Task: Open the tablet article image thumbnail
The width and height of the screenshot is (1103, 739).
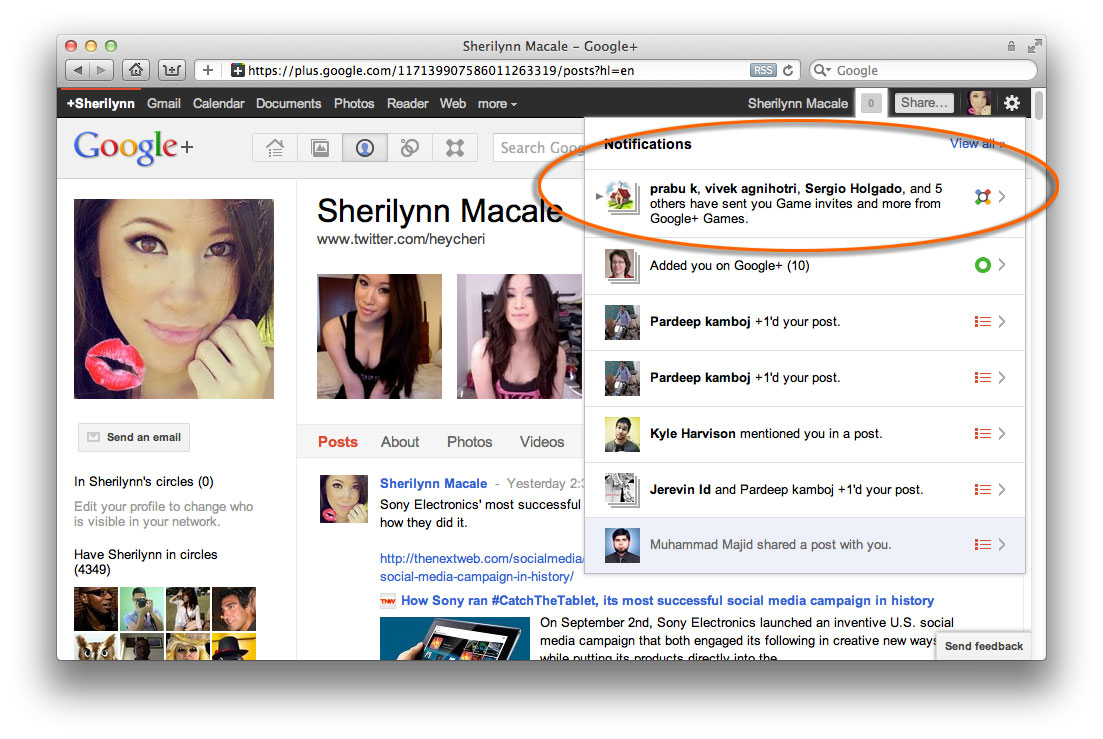Action: click(x=454, y=638)
